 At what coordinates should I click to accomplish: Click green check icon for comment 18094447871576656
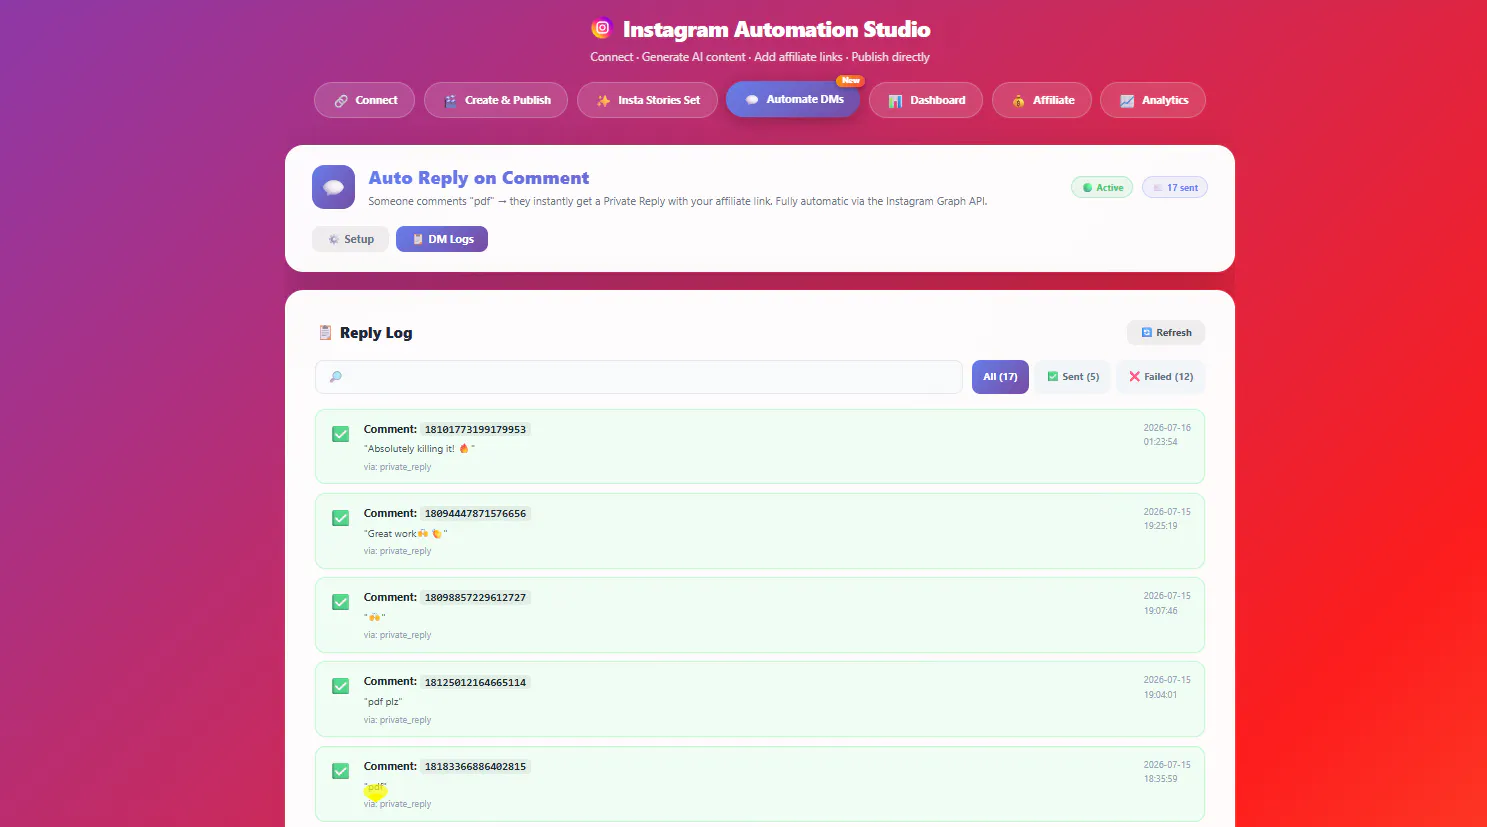[x=341, y=518]
